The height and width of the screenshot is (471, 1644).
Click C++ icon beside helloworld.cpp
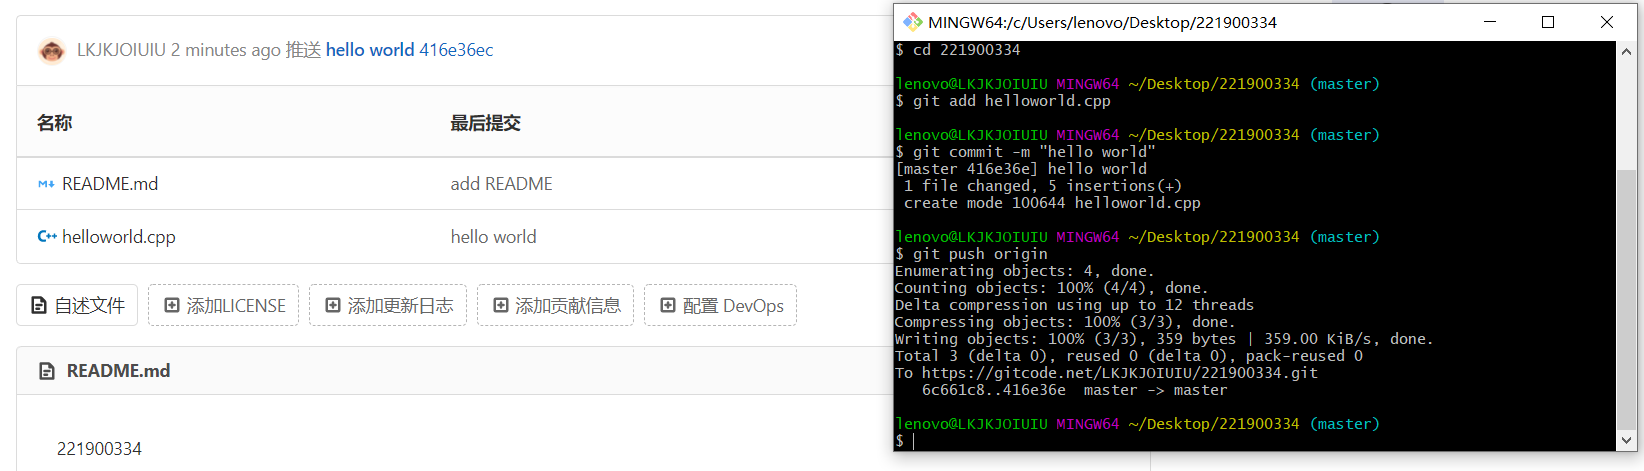point(46,237)
